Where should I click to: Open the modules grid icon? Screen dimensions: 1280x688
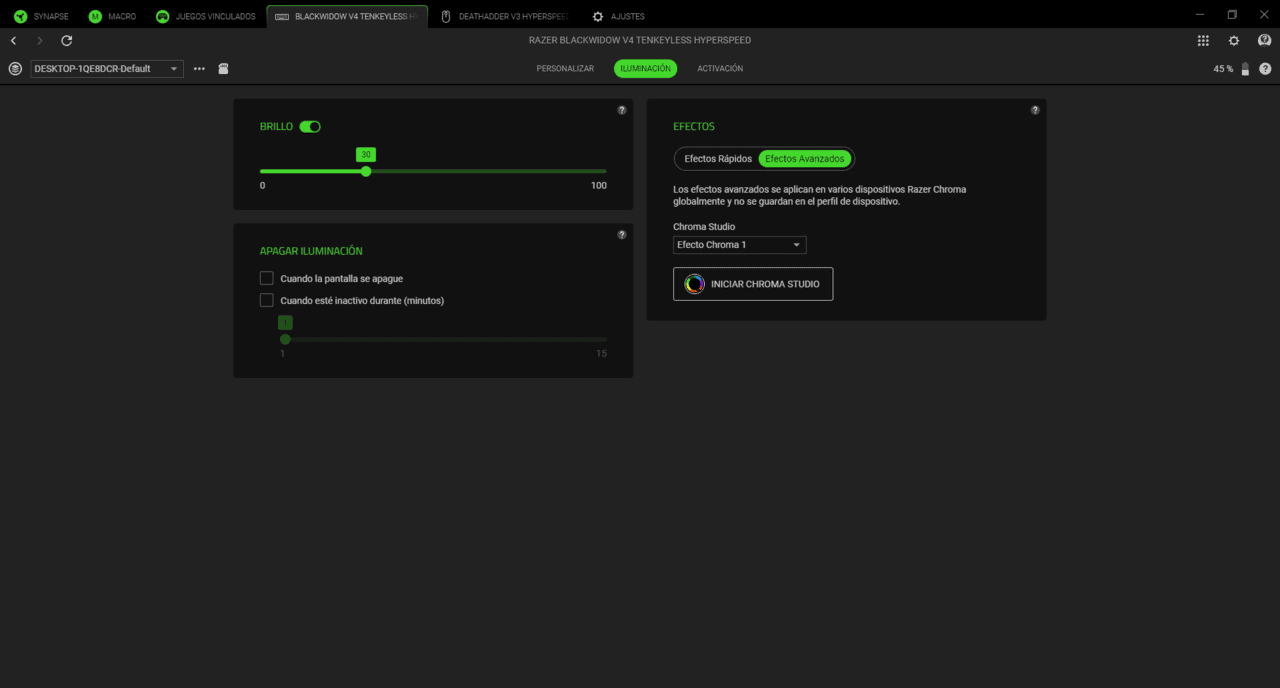click(x=1203, y=41)
